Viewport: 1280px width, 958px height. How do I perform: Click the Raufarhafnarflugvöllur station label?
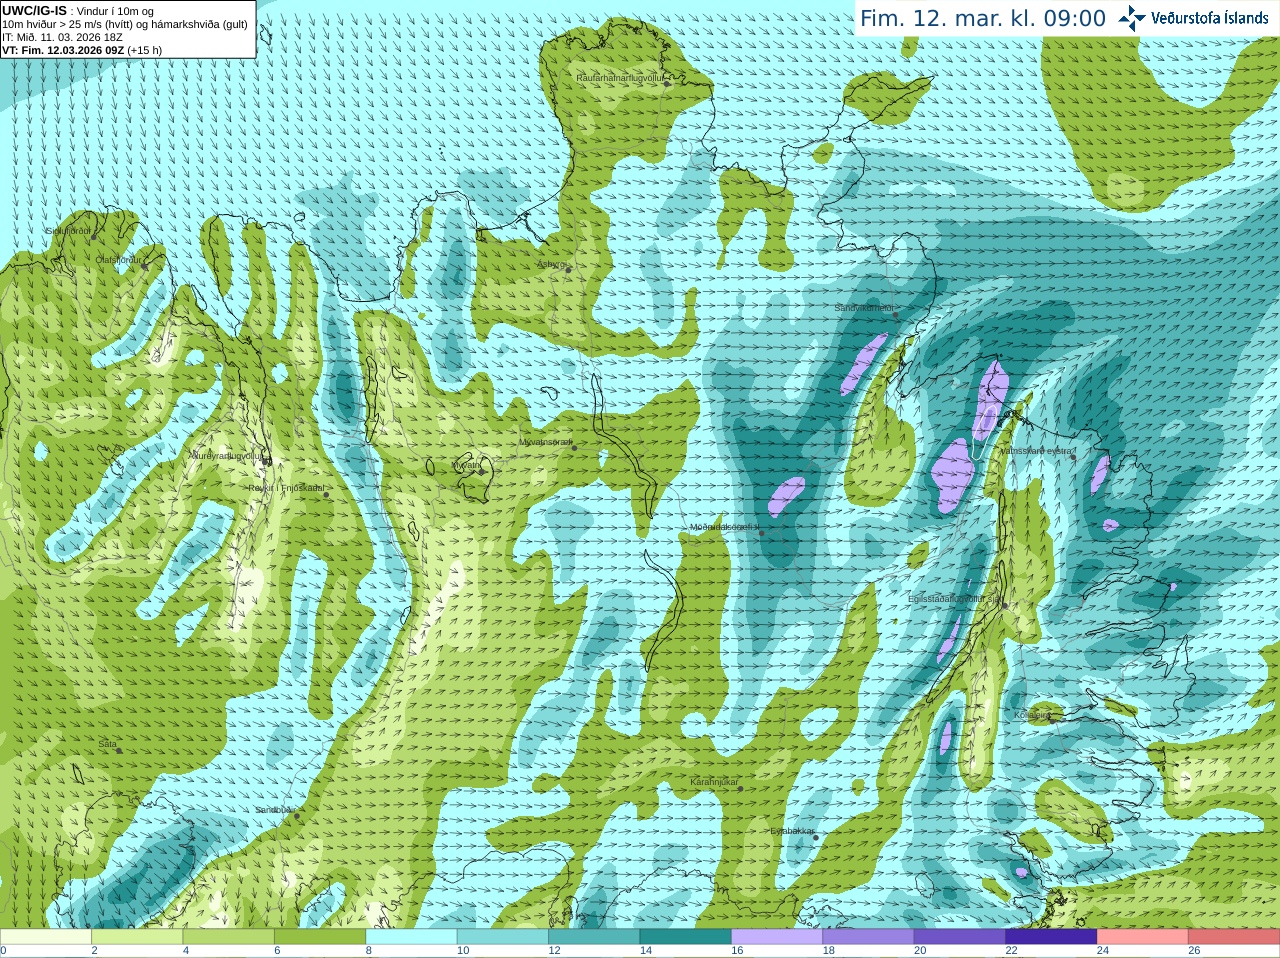click(x=620, y=77)
